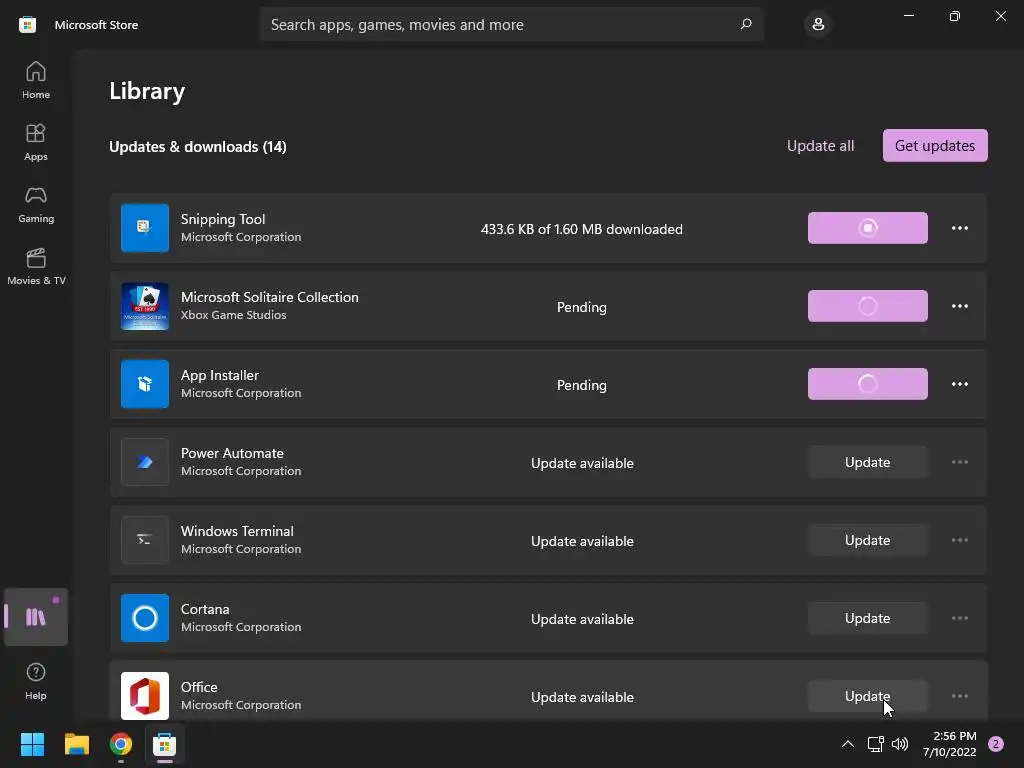
Task: Click the Power Automate title text
Action: point(232,453)
